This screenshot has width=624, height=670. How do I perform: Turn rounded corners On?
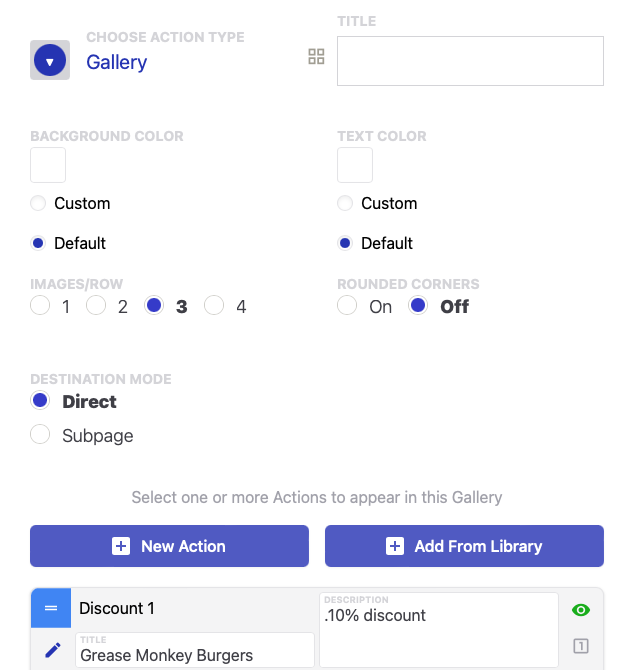(x=347, y=306)
